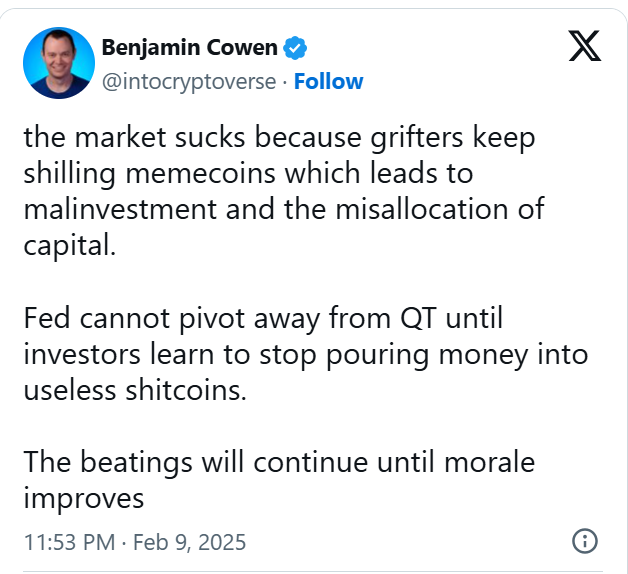Click the Feb 9, 2025 date

(192, 542)
